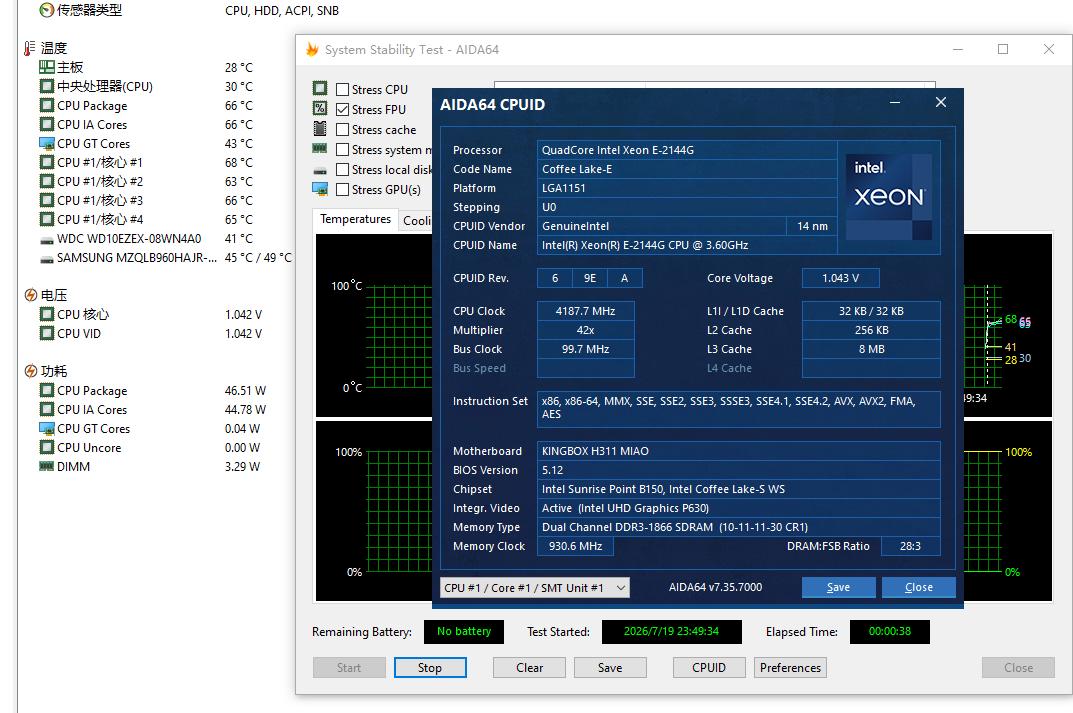
Task: Click the Stress local disks drive icon
Action: click(320, 170)
